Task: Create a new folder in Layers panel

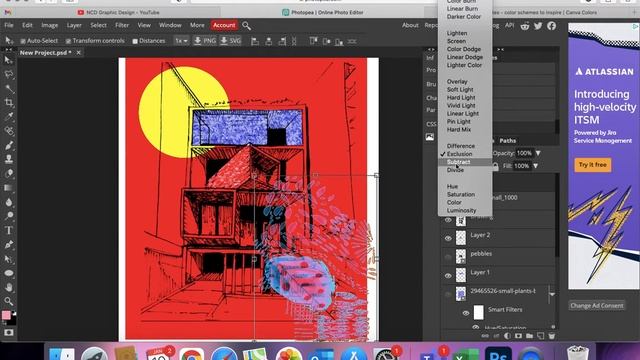Action: click(529, 336)
